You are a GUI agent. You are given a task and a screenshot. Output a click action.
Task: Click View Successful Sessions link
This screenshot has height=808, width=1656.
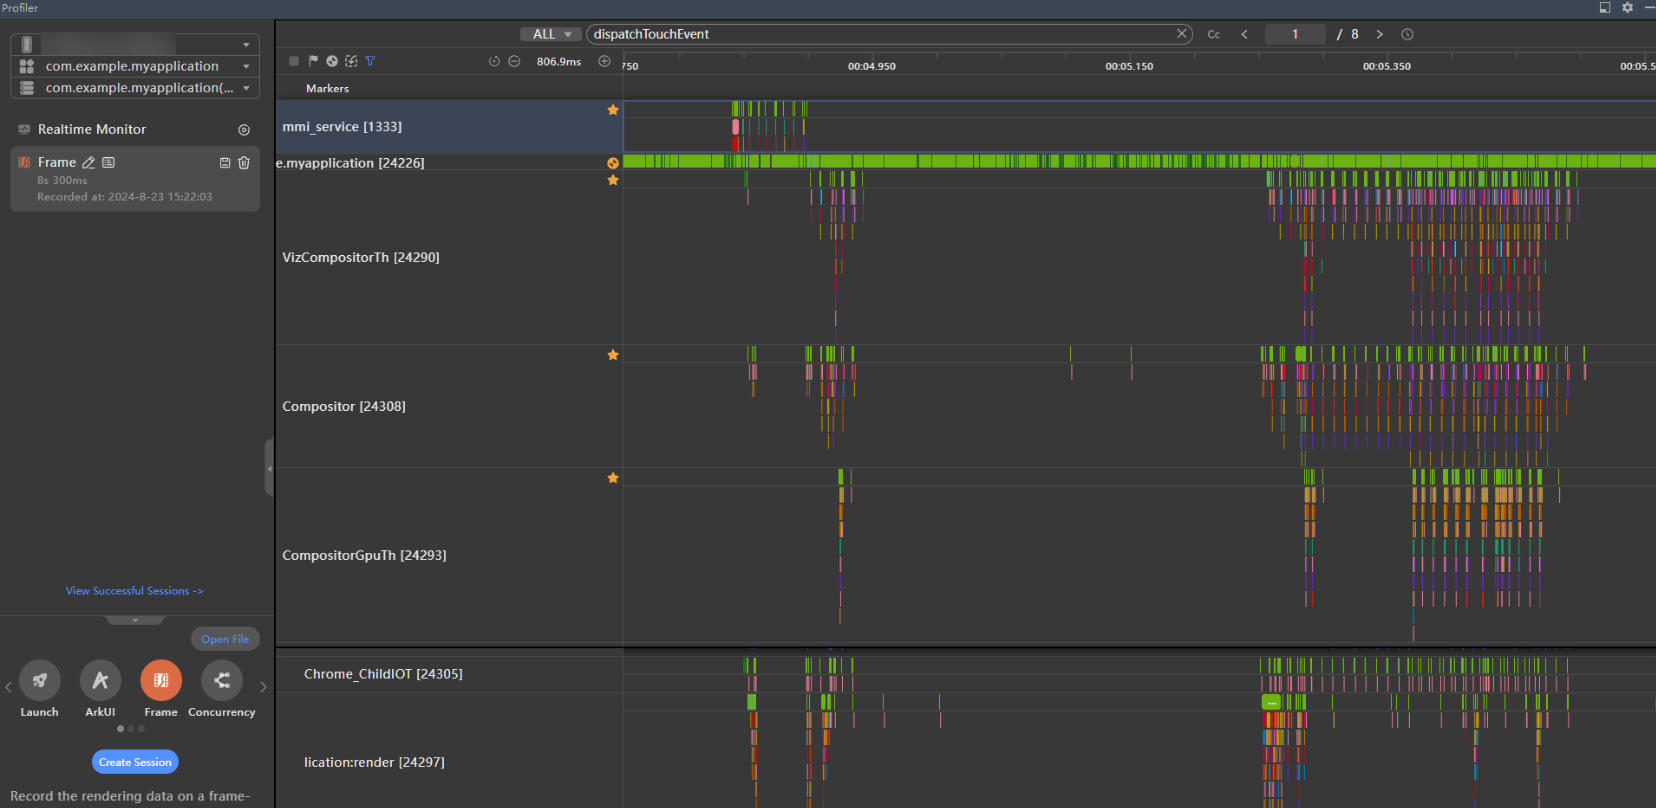click(x=135, y=591)
